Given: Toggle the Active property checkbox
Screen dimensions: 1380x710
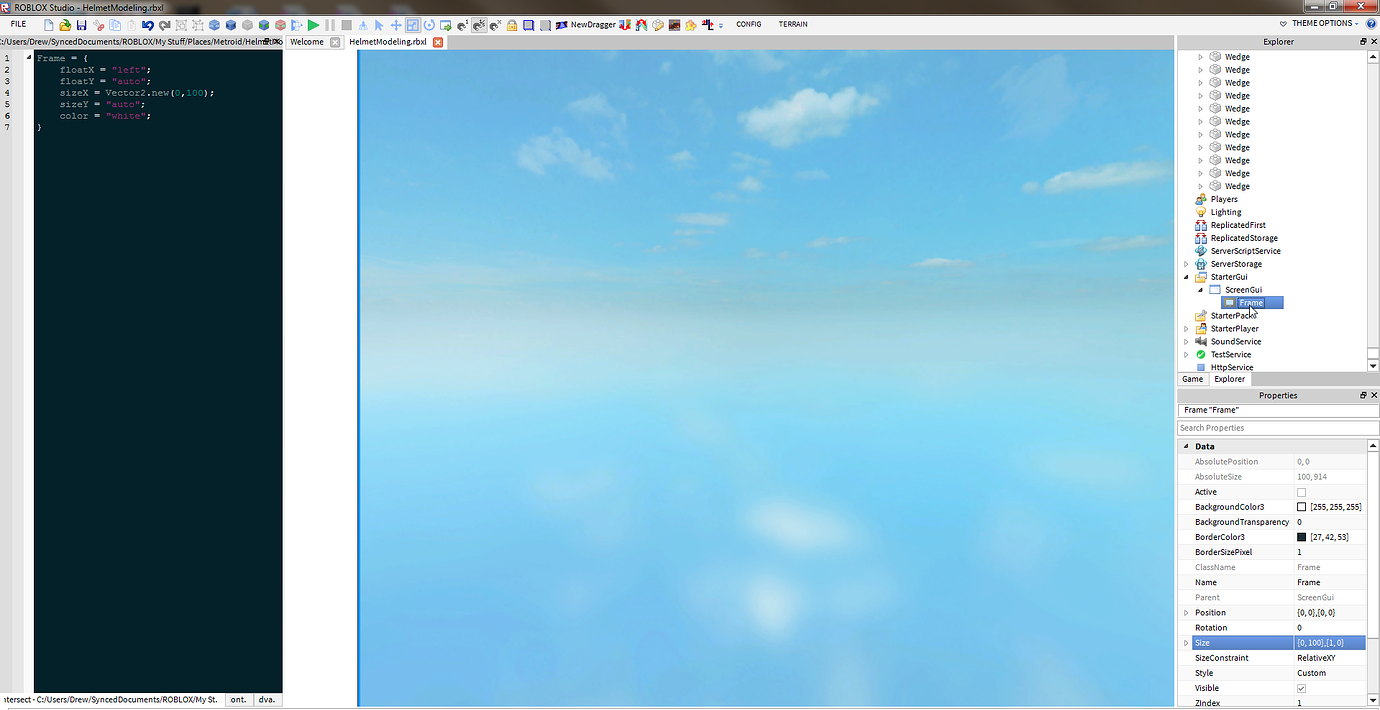Looking at the screenshot, I should pos(1302,492).
